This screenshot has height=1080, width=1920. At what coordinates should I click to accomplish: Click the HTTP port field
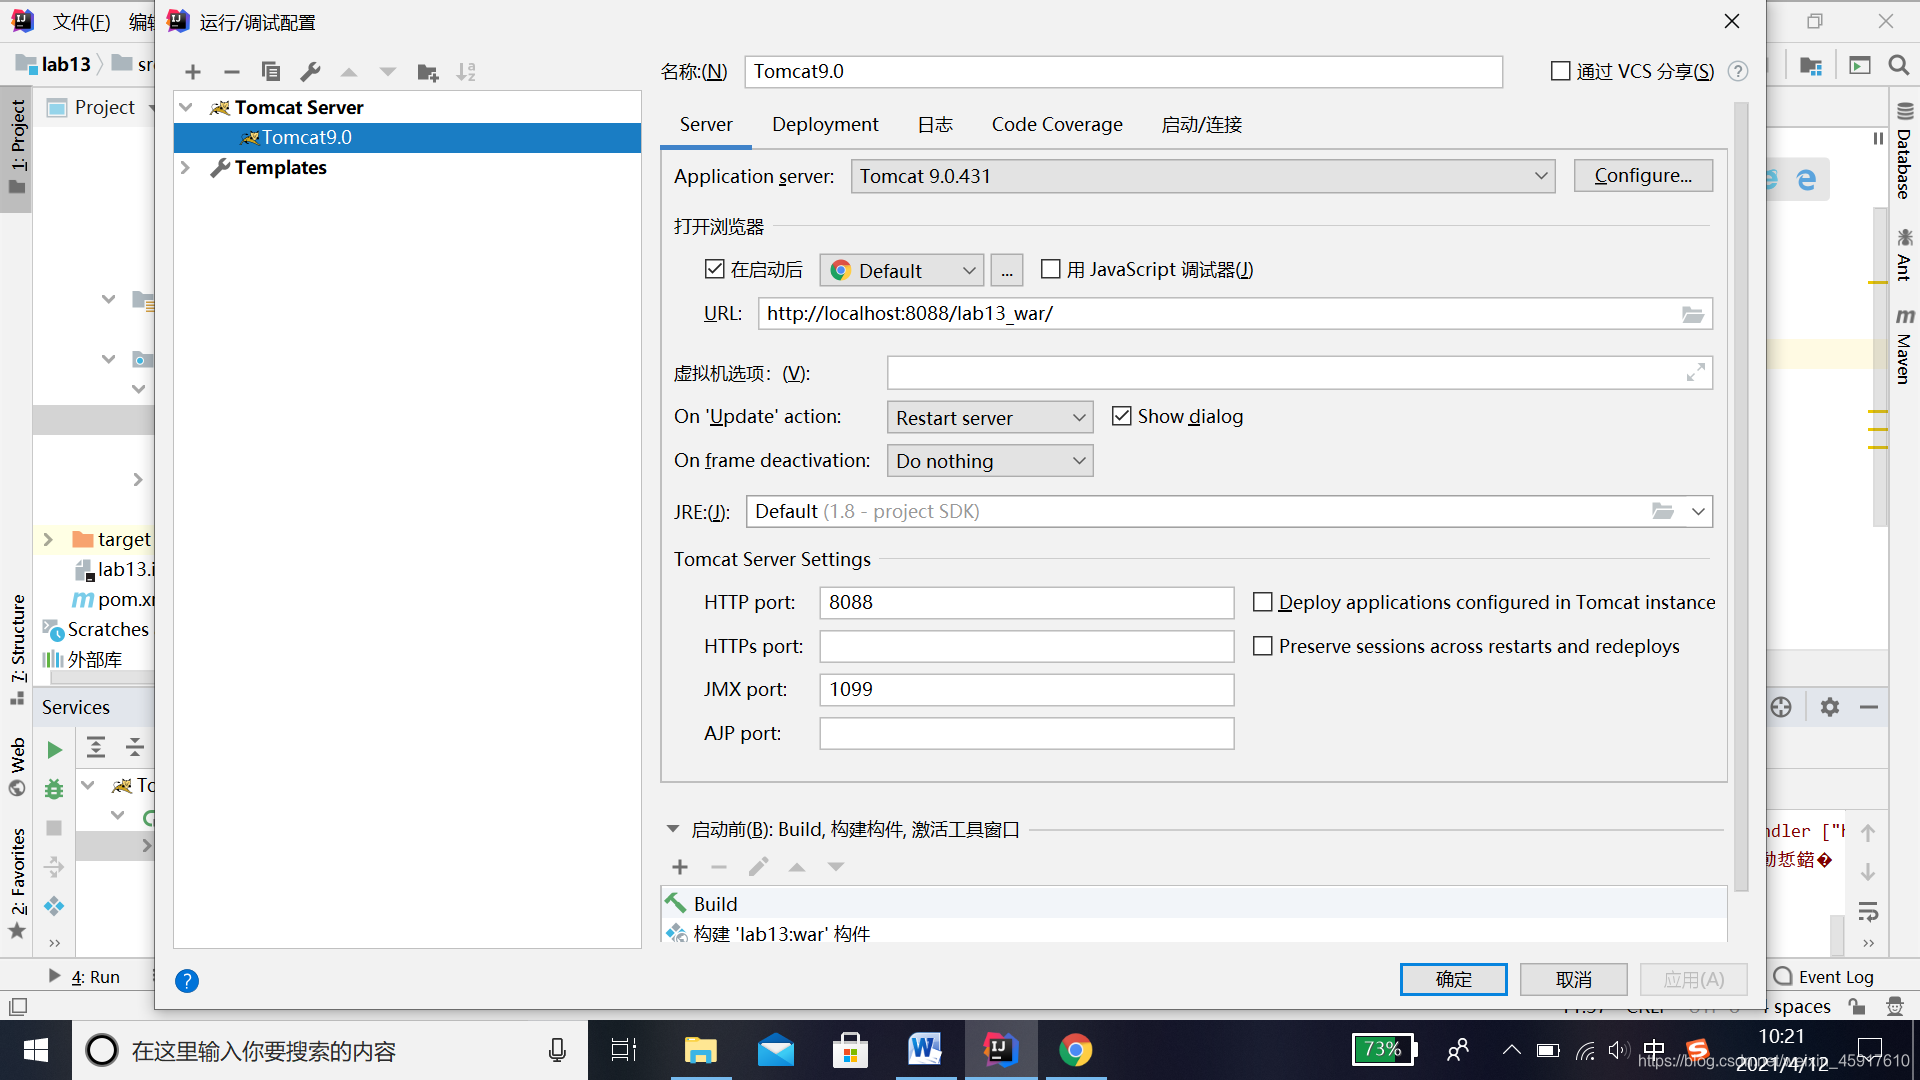[x=1026, y=602]
